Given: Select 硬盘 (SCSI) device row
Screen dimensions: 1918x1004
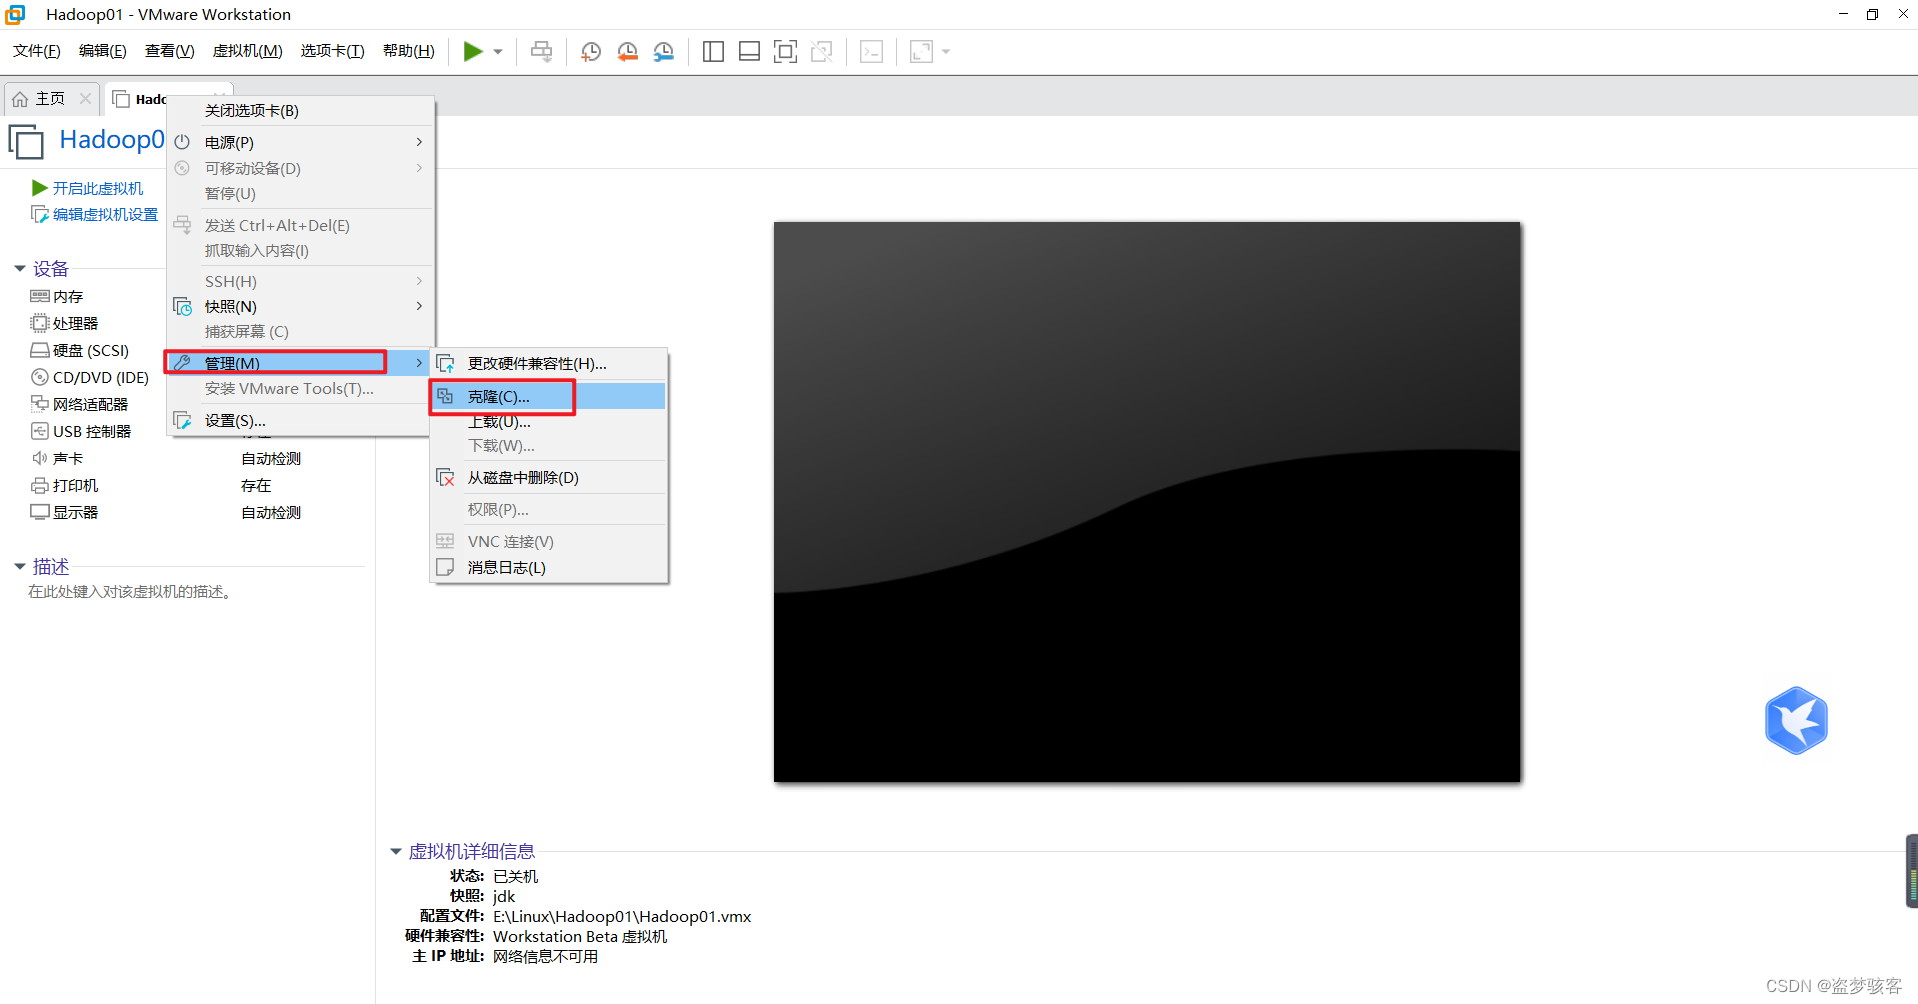Looking at the screenshot, I should click(x=80, y=350).
